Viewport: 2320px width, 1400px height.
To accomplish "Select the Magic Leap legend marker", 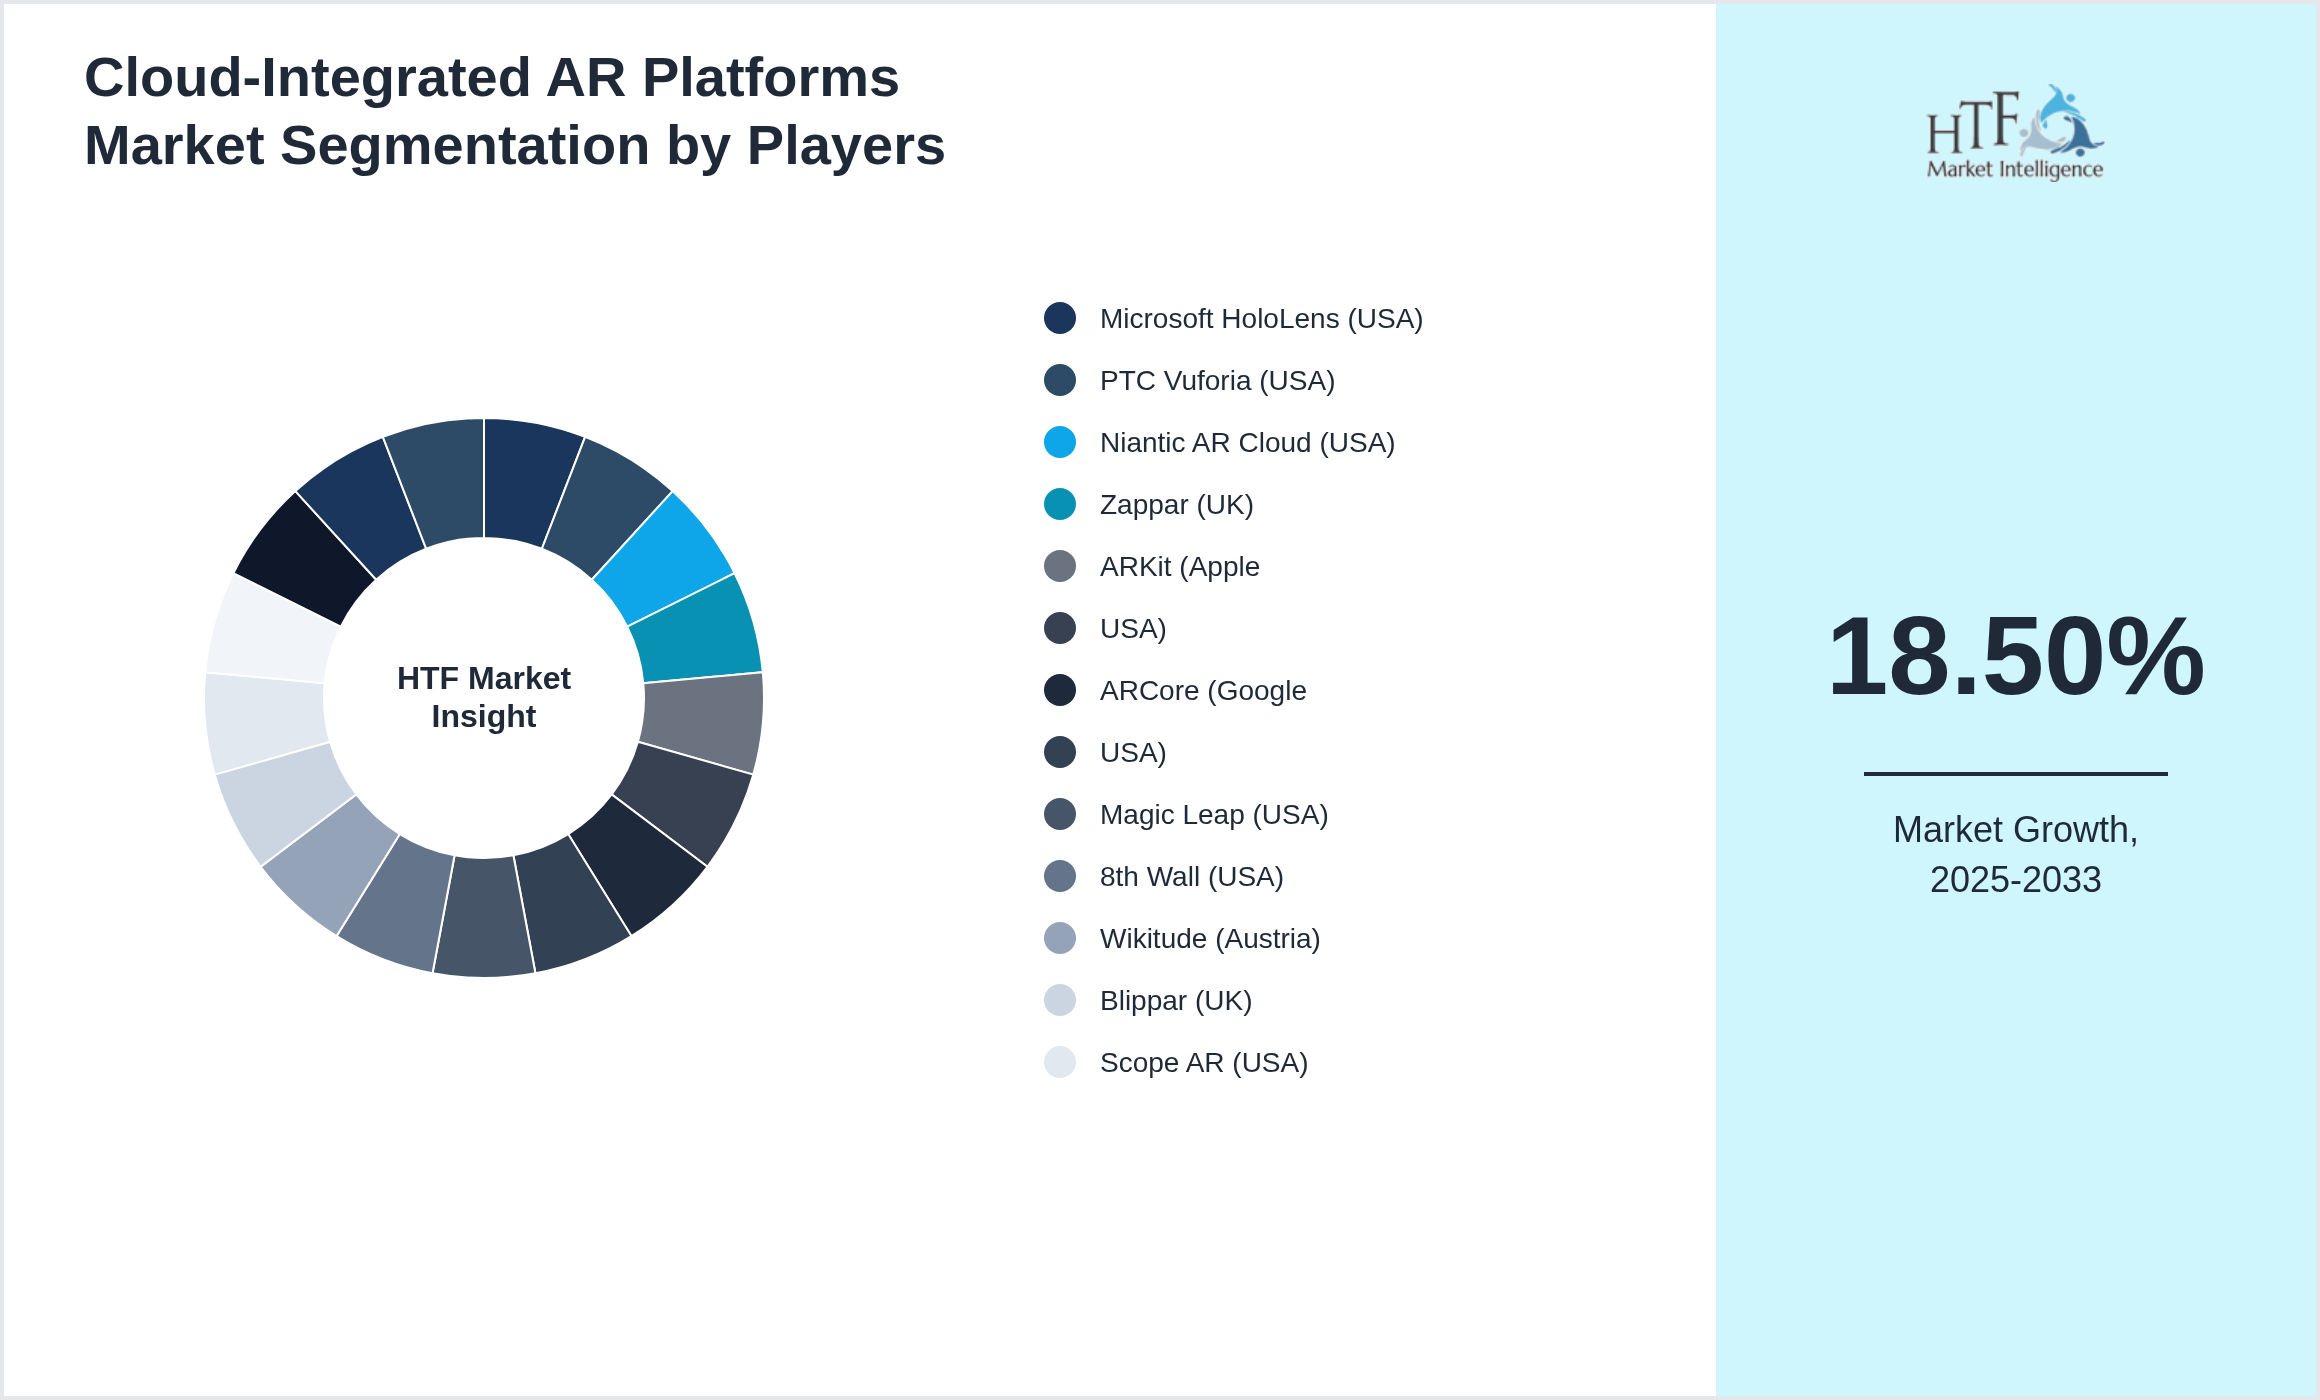I will [1059, 814].
